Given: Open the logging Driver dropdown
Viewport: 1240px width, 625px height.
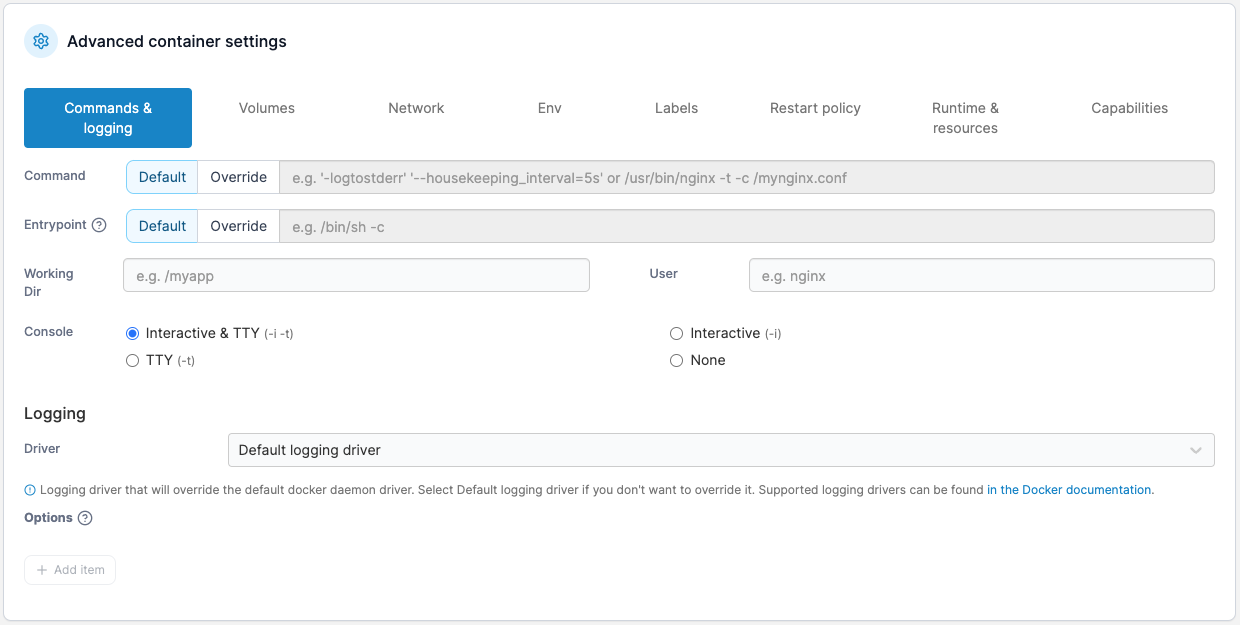Looking at the screenshot, I should [x=720, y=450].
